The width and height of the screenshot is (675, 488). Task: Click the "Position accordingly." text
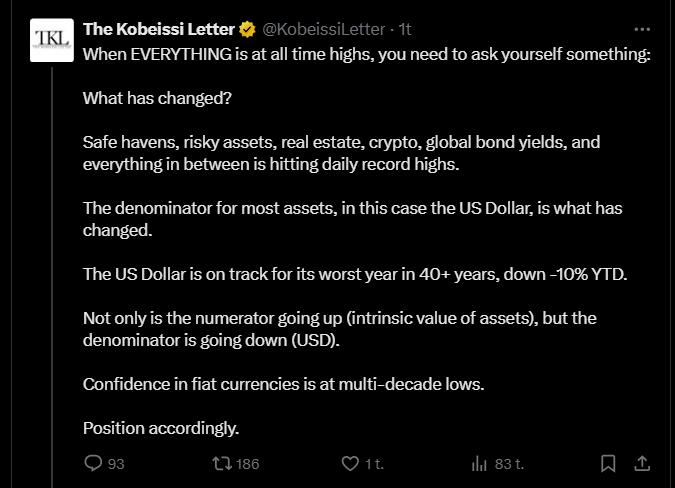tap(161, 428)
